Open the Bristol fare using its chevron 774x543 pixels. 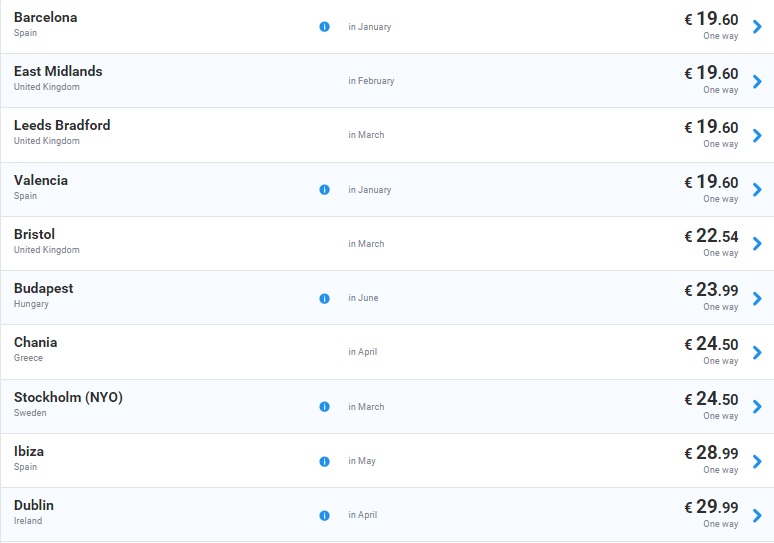tap(757, 244)
